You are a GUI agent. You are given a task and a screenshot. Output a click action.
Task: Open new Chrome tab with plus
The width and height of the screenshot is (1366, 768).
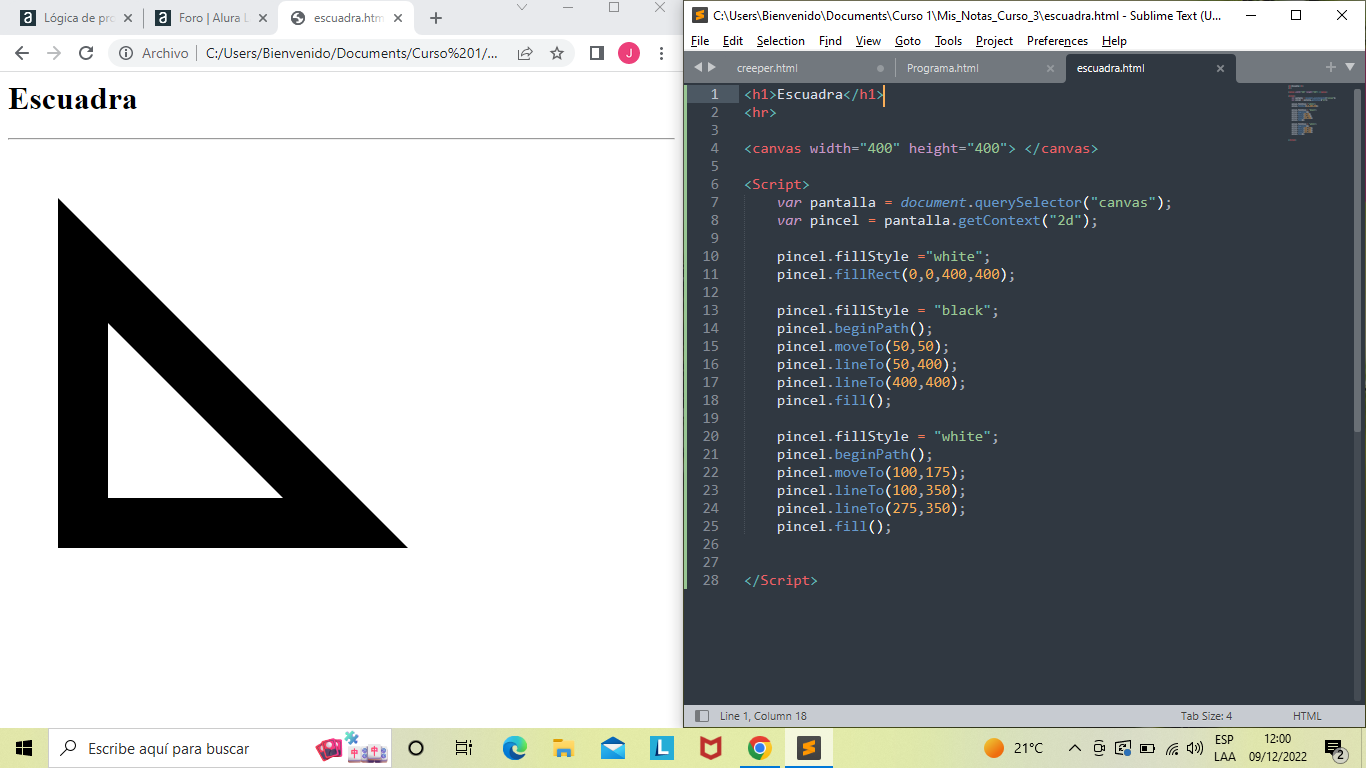436,18
